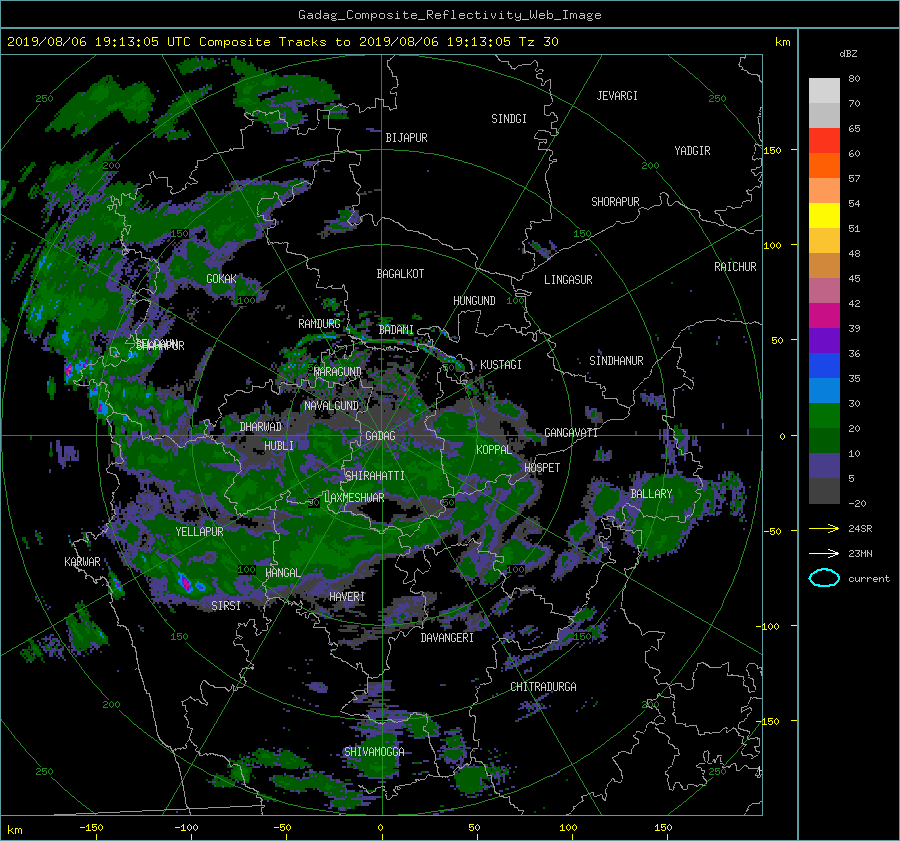Select the dark gray 5 dBZ swatch
This screenshot has height=841, width=900.
pos(824,491)
